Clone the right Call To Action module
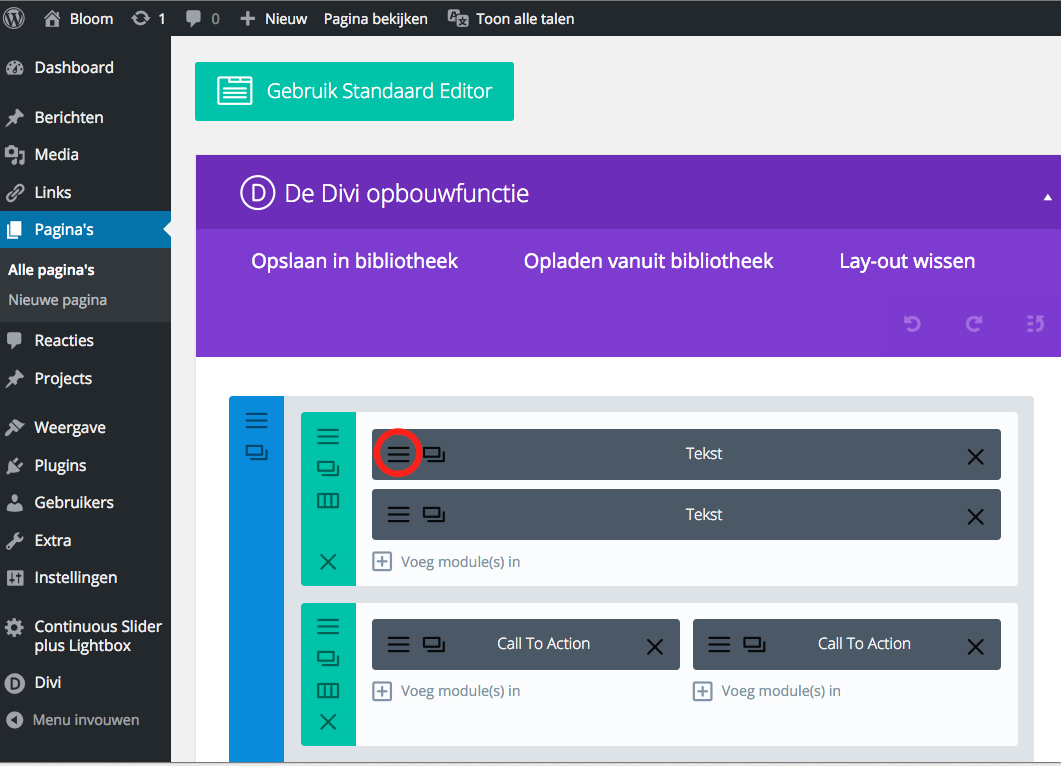The width and height of the screenshot is (1061, 766). pyautogui.click(x=754, y=644)
